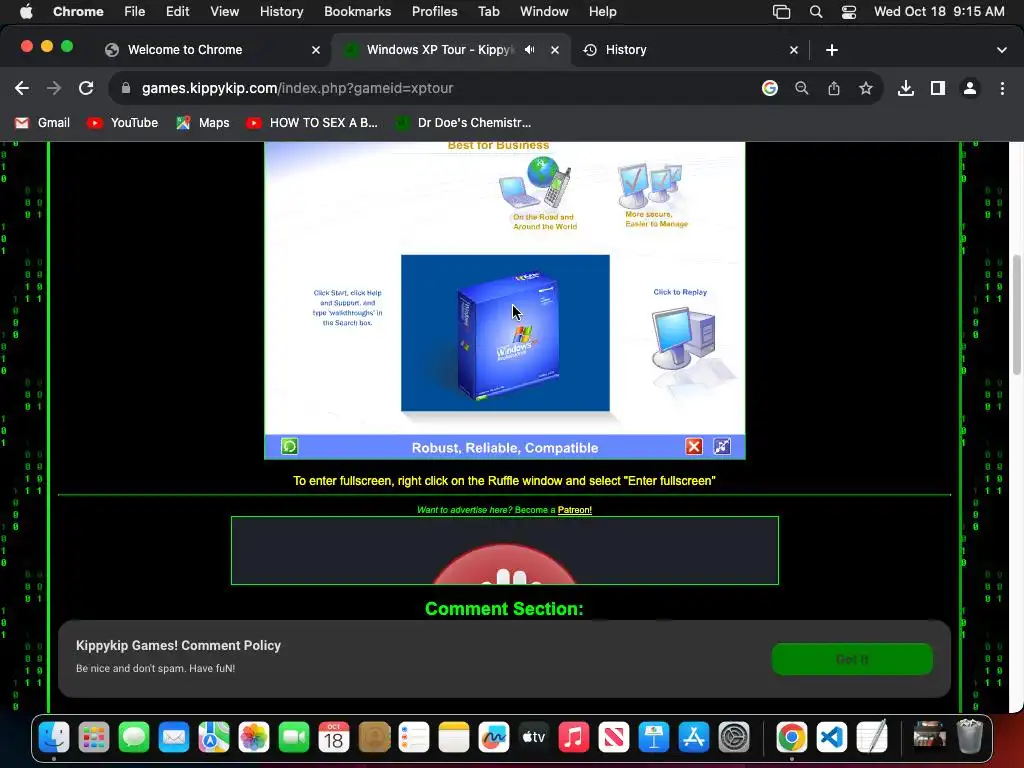Open the YouTube bookmark
The image size is (1024, 768).
[123, 123]
